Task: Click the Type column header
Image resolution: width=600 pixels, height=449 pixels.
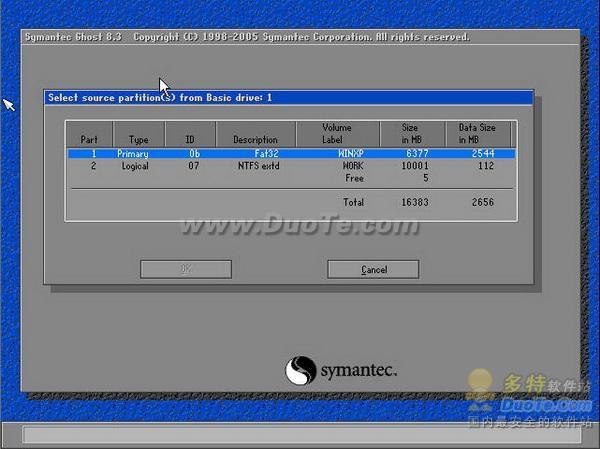Action: pyautogui.click(x=139, y=134)
